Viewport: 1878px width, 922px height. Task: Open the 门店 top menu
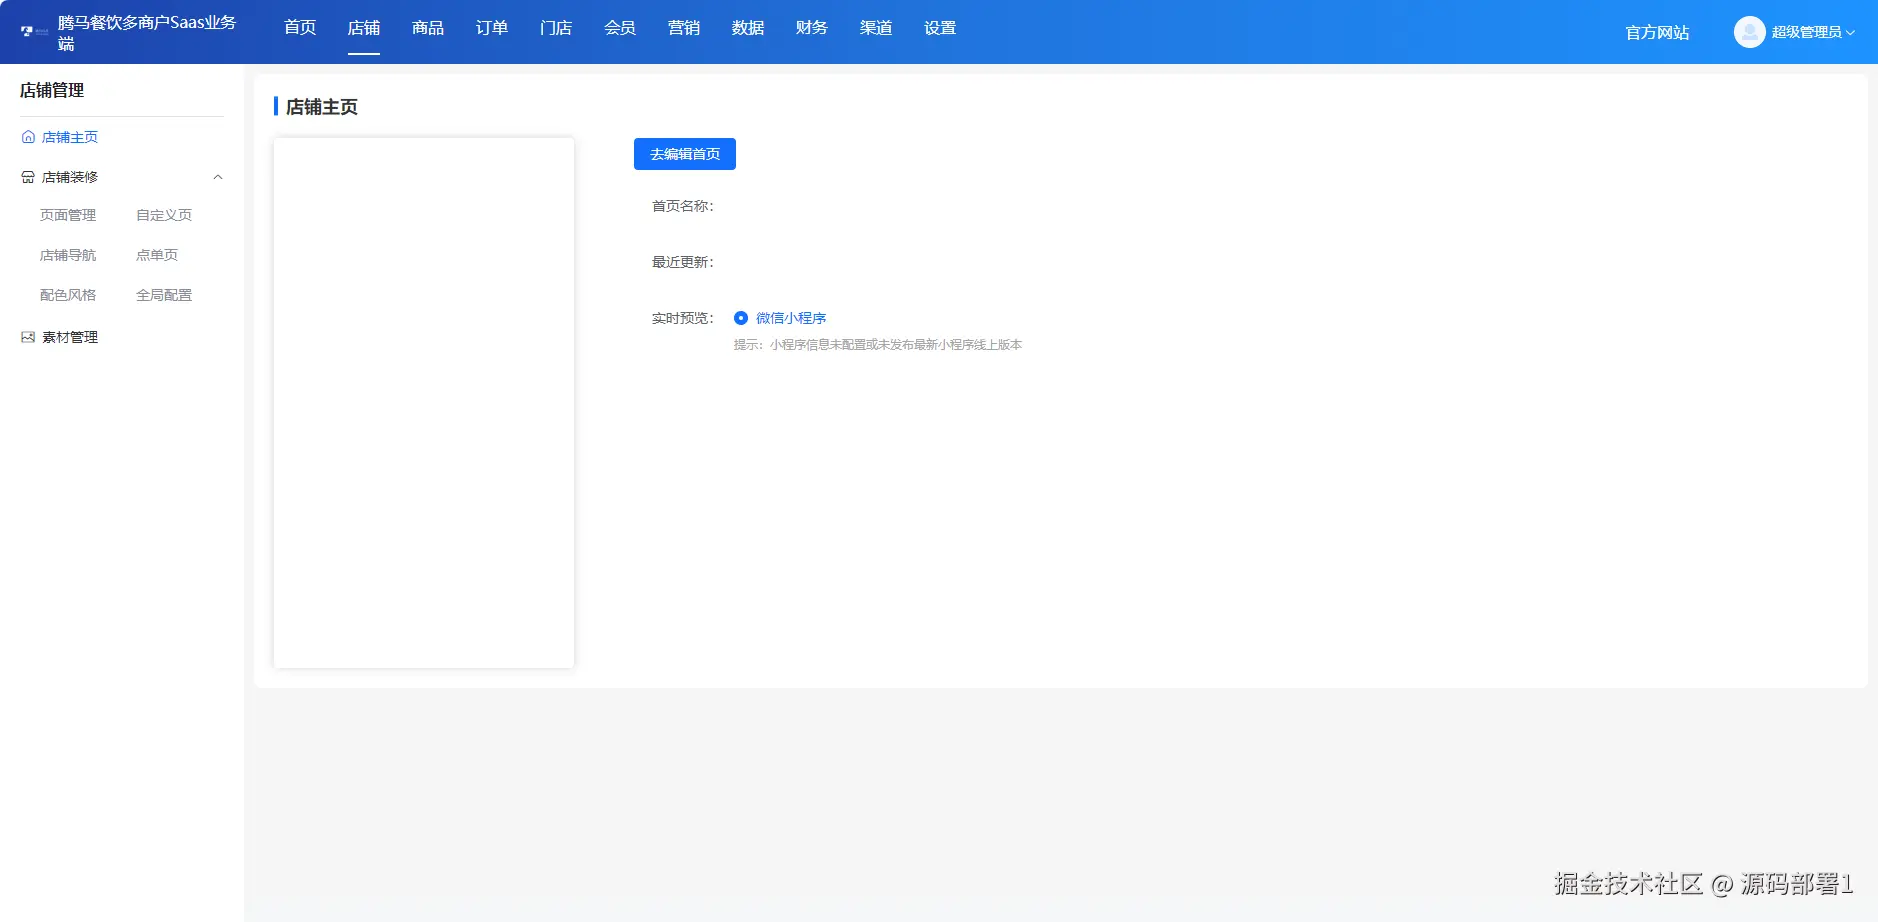coord(556,28)
